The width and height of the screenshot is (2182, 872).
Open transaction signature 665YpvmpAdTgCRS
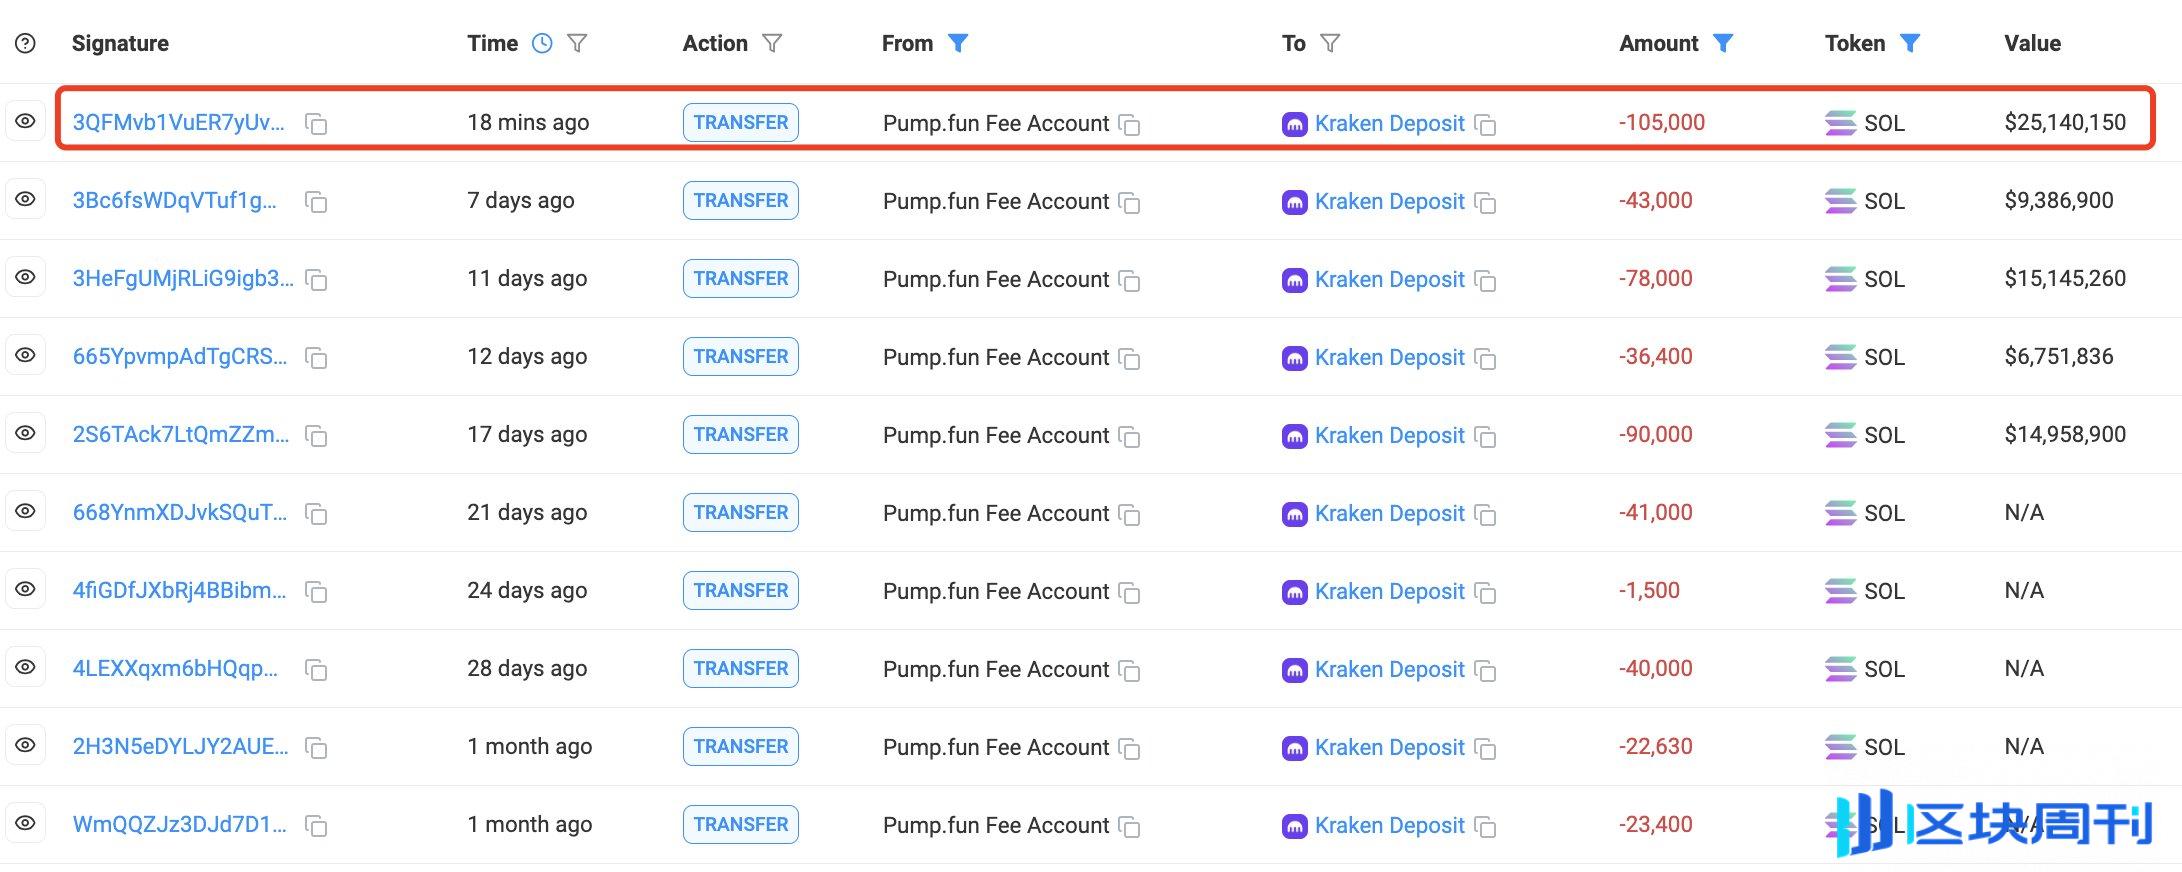coord(180,356)
